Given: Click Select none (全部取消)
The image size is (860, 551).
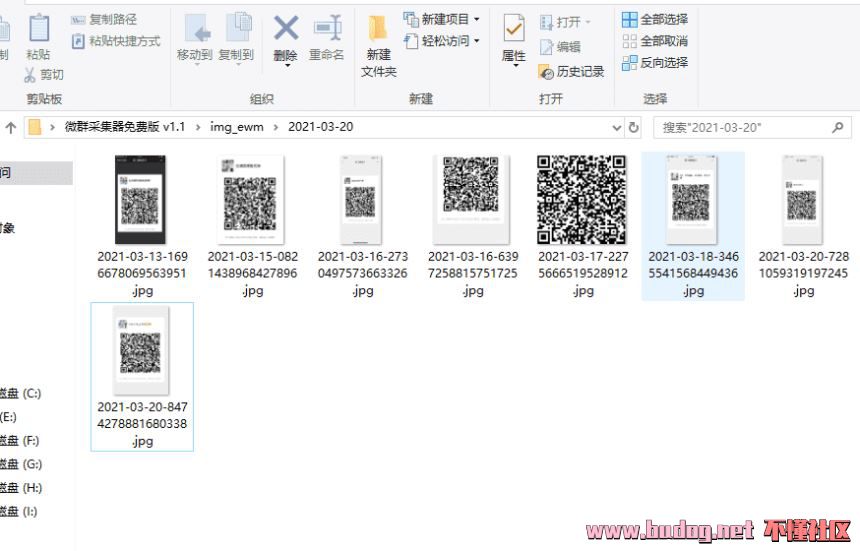Looking at the screenshot, I should point(655,41).
